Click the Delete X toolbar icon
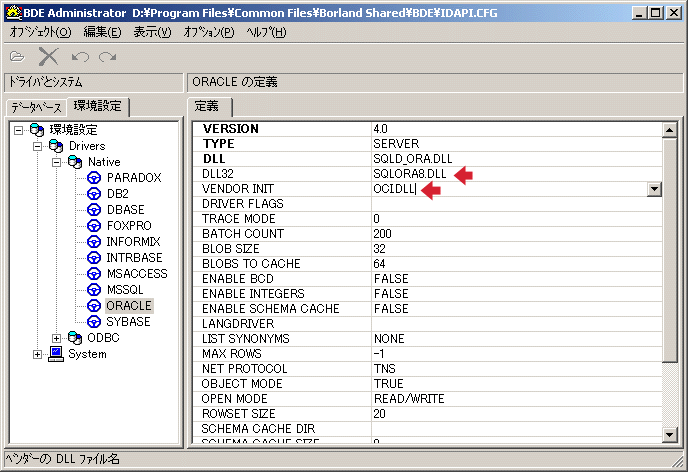This screenshot has height=472, width=688. pos(48,57)
